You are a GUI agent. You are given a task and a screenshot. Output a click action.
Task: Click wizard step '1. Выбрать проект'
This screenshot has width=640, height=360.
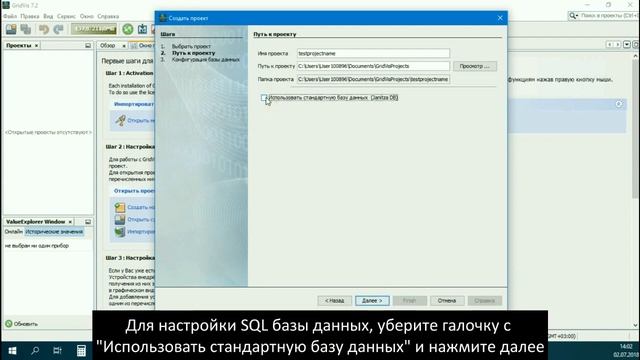pos(191,47)
